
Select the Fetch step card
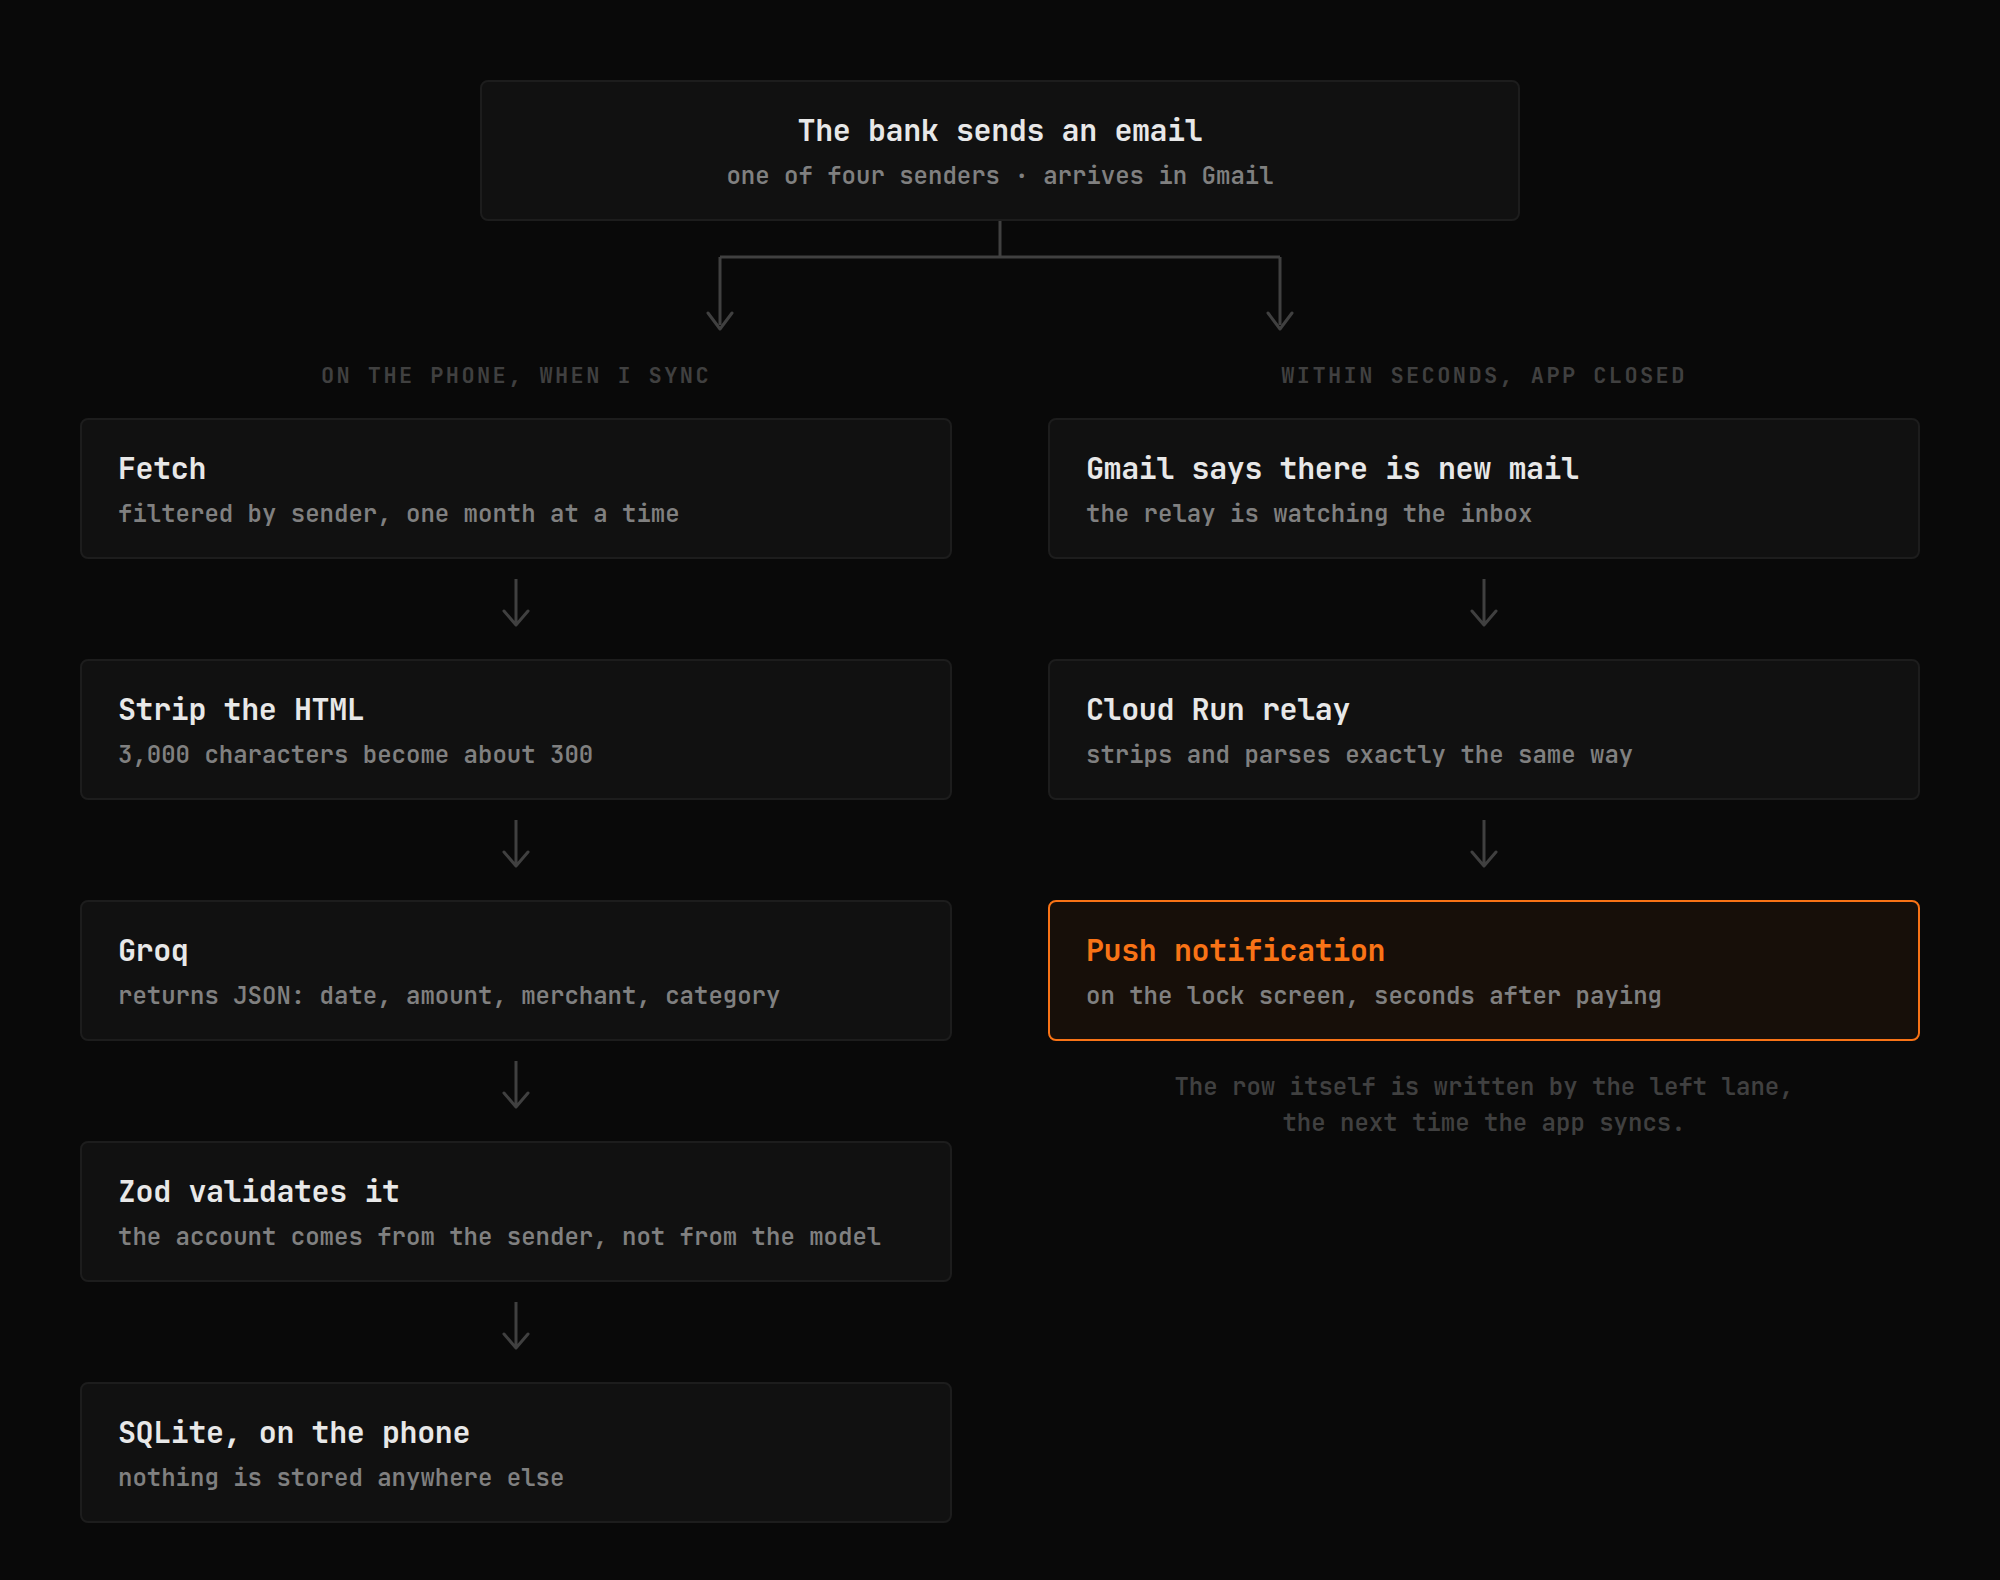[516, 488]
